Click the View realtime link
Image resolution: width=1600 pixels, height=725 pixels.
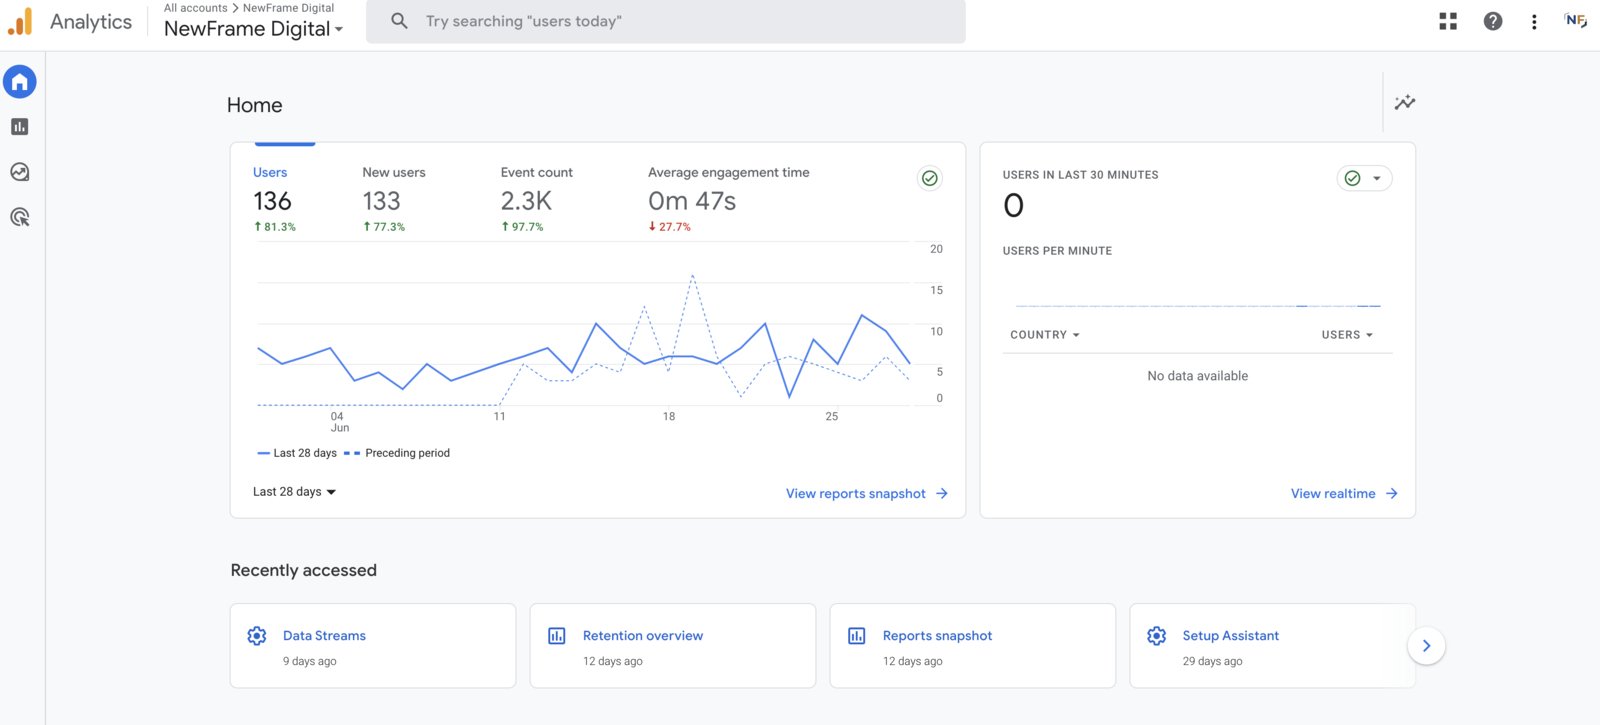click(x=1333, y=494)
